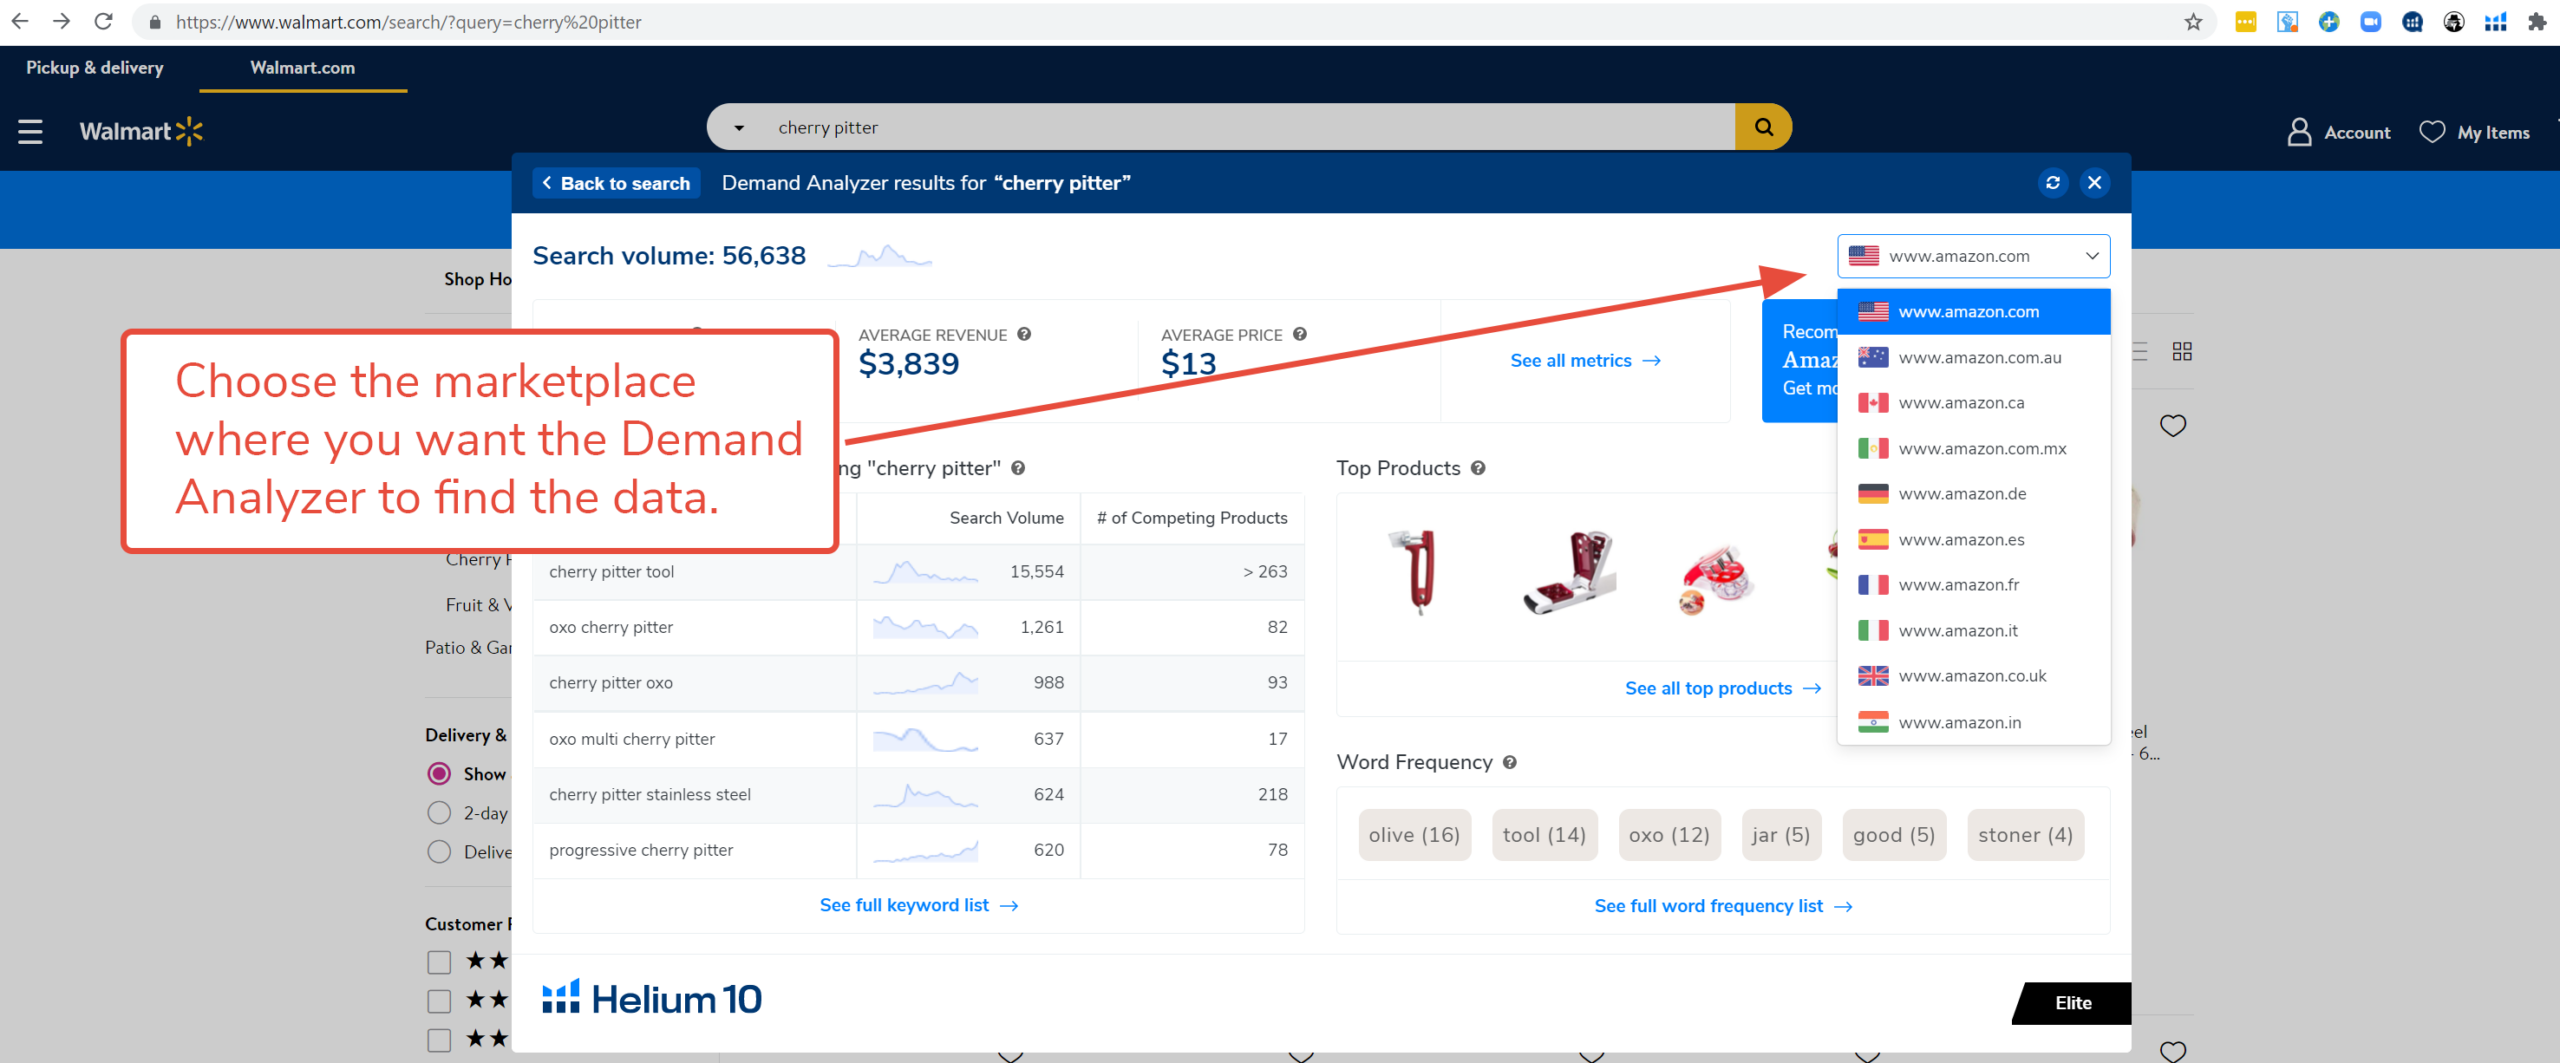Image resolution: width=2560 pixels, height=1063 pixels.
Task: Select the Show all delivery option
Action: (x=439, y=774)
